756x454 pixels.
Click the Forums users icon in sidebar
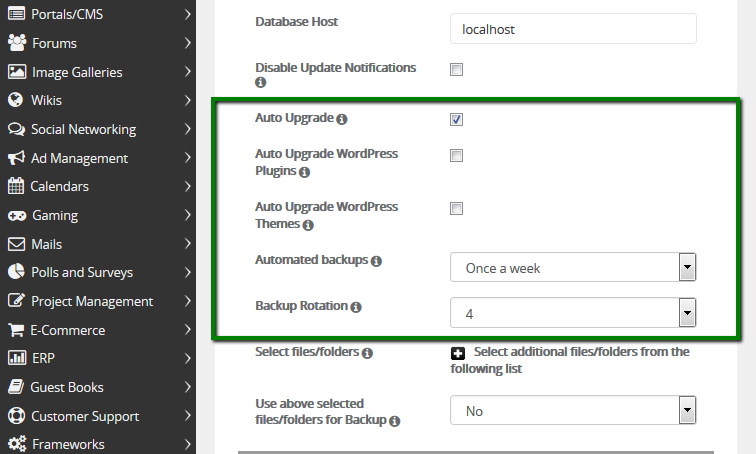point(16,43)
